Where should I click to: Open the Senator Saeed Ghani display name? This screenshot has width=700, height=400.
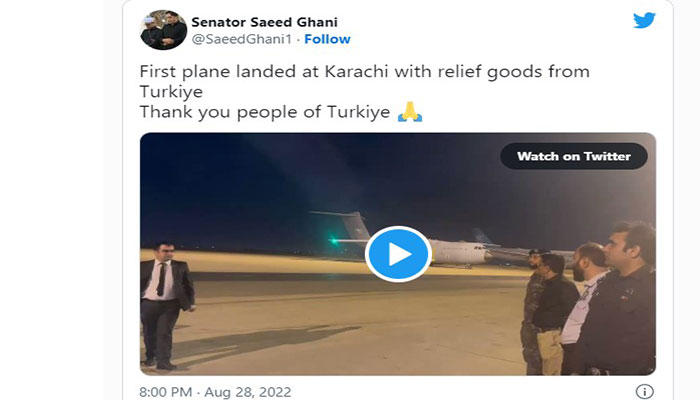pyautogui.click(x=264, y=22)
